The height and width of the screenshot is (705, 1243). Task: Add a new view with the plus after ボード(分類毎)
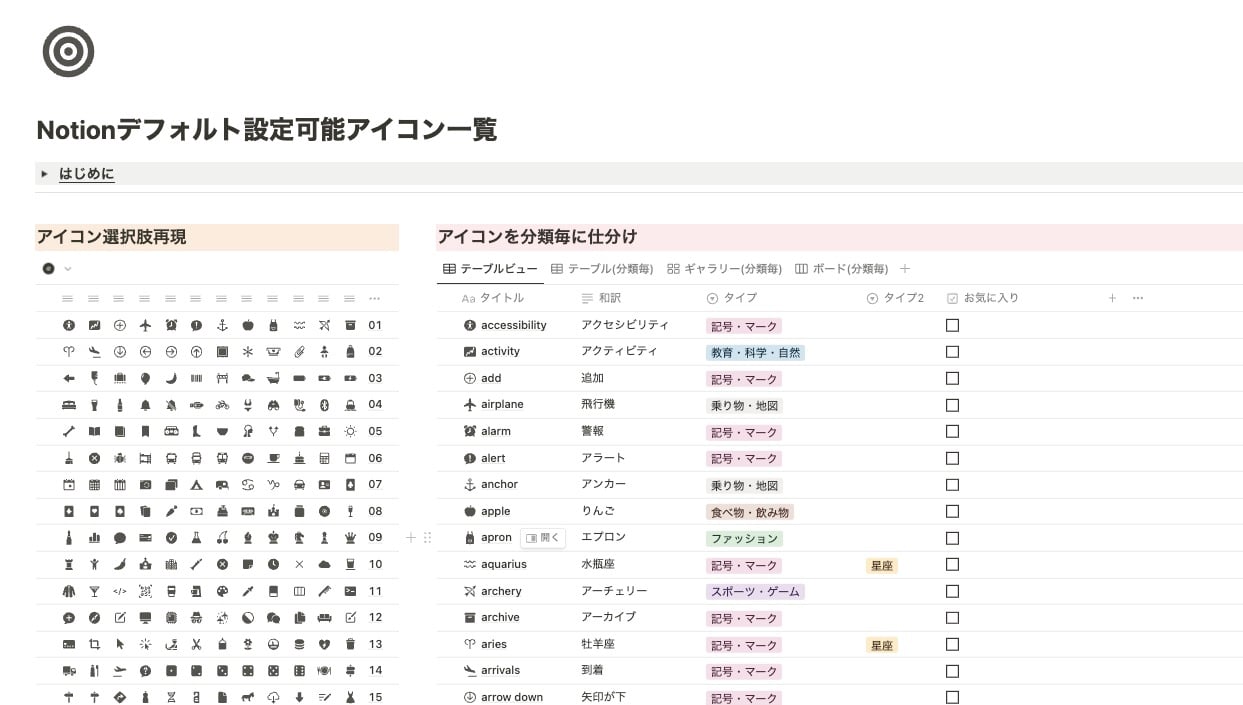point(905,269)
